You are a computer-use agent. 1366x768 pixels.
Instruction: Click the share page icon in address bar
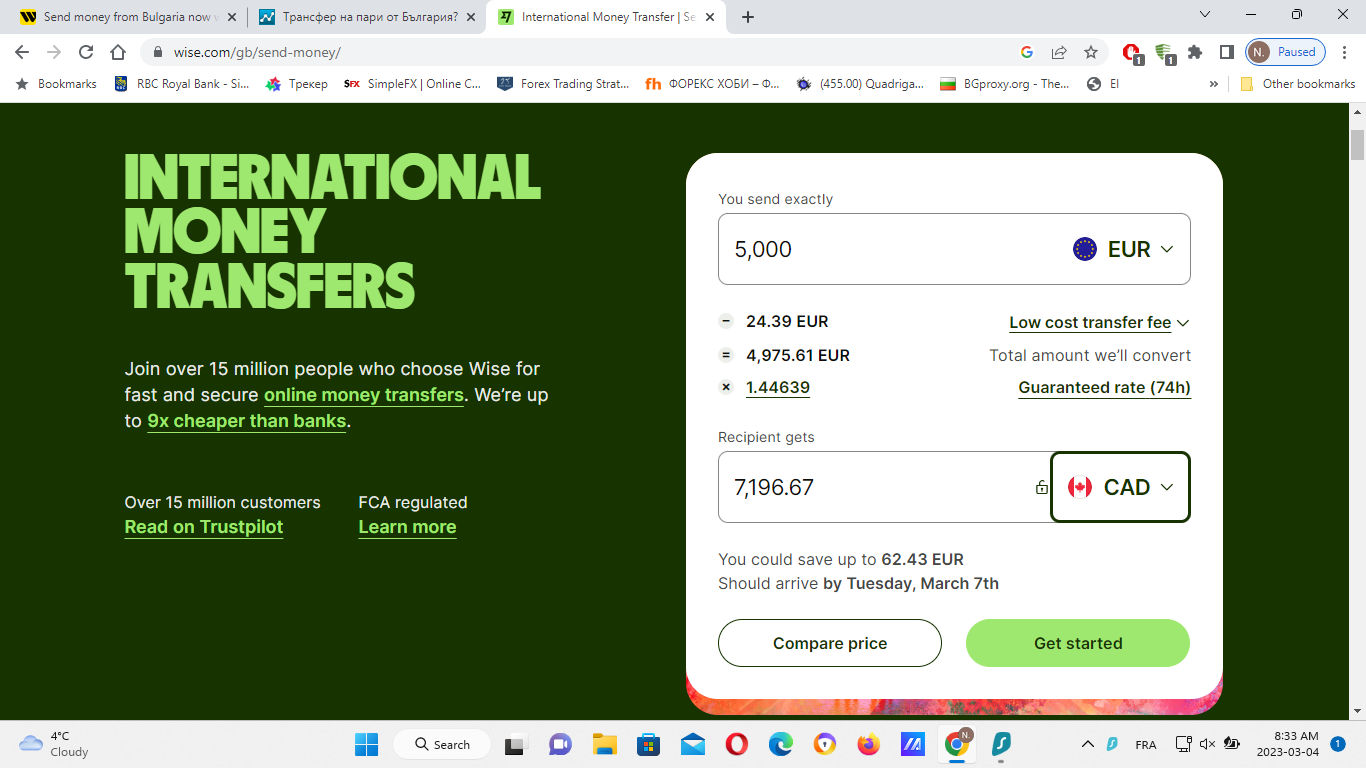coord(1059,52)
